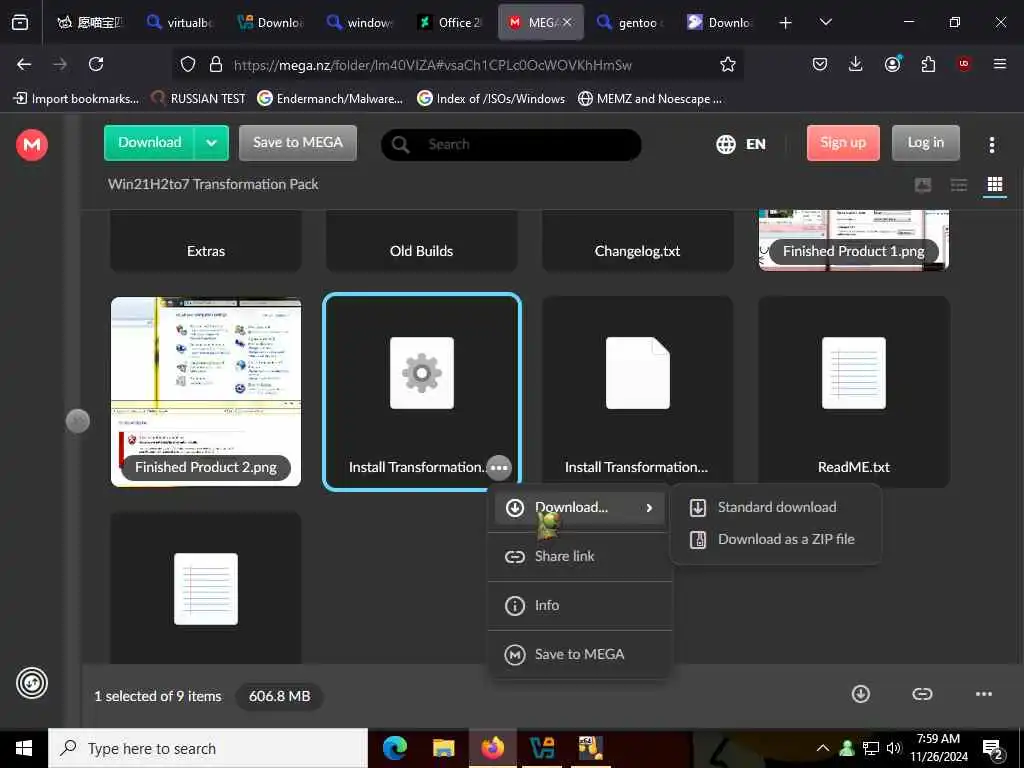Select the unselected Install Transformation blank file
The width and height of the screenshot is (1024, 768).
click(637, 392)
